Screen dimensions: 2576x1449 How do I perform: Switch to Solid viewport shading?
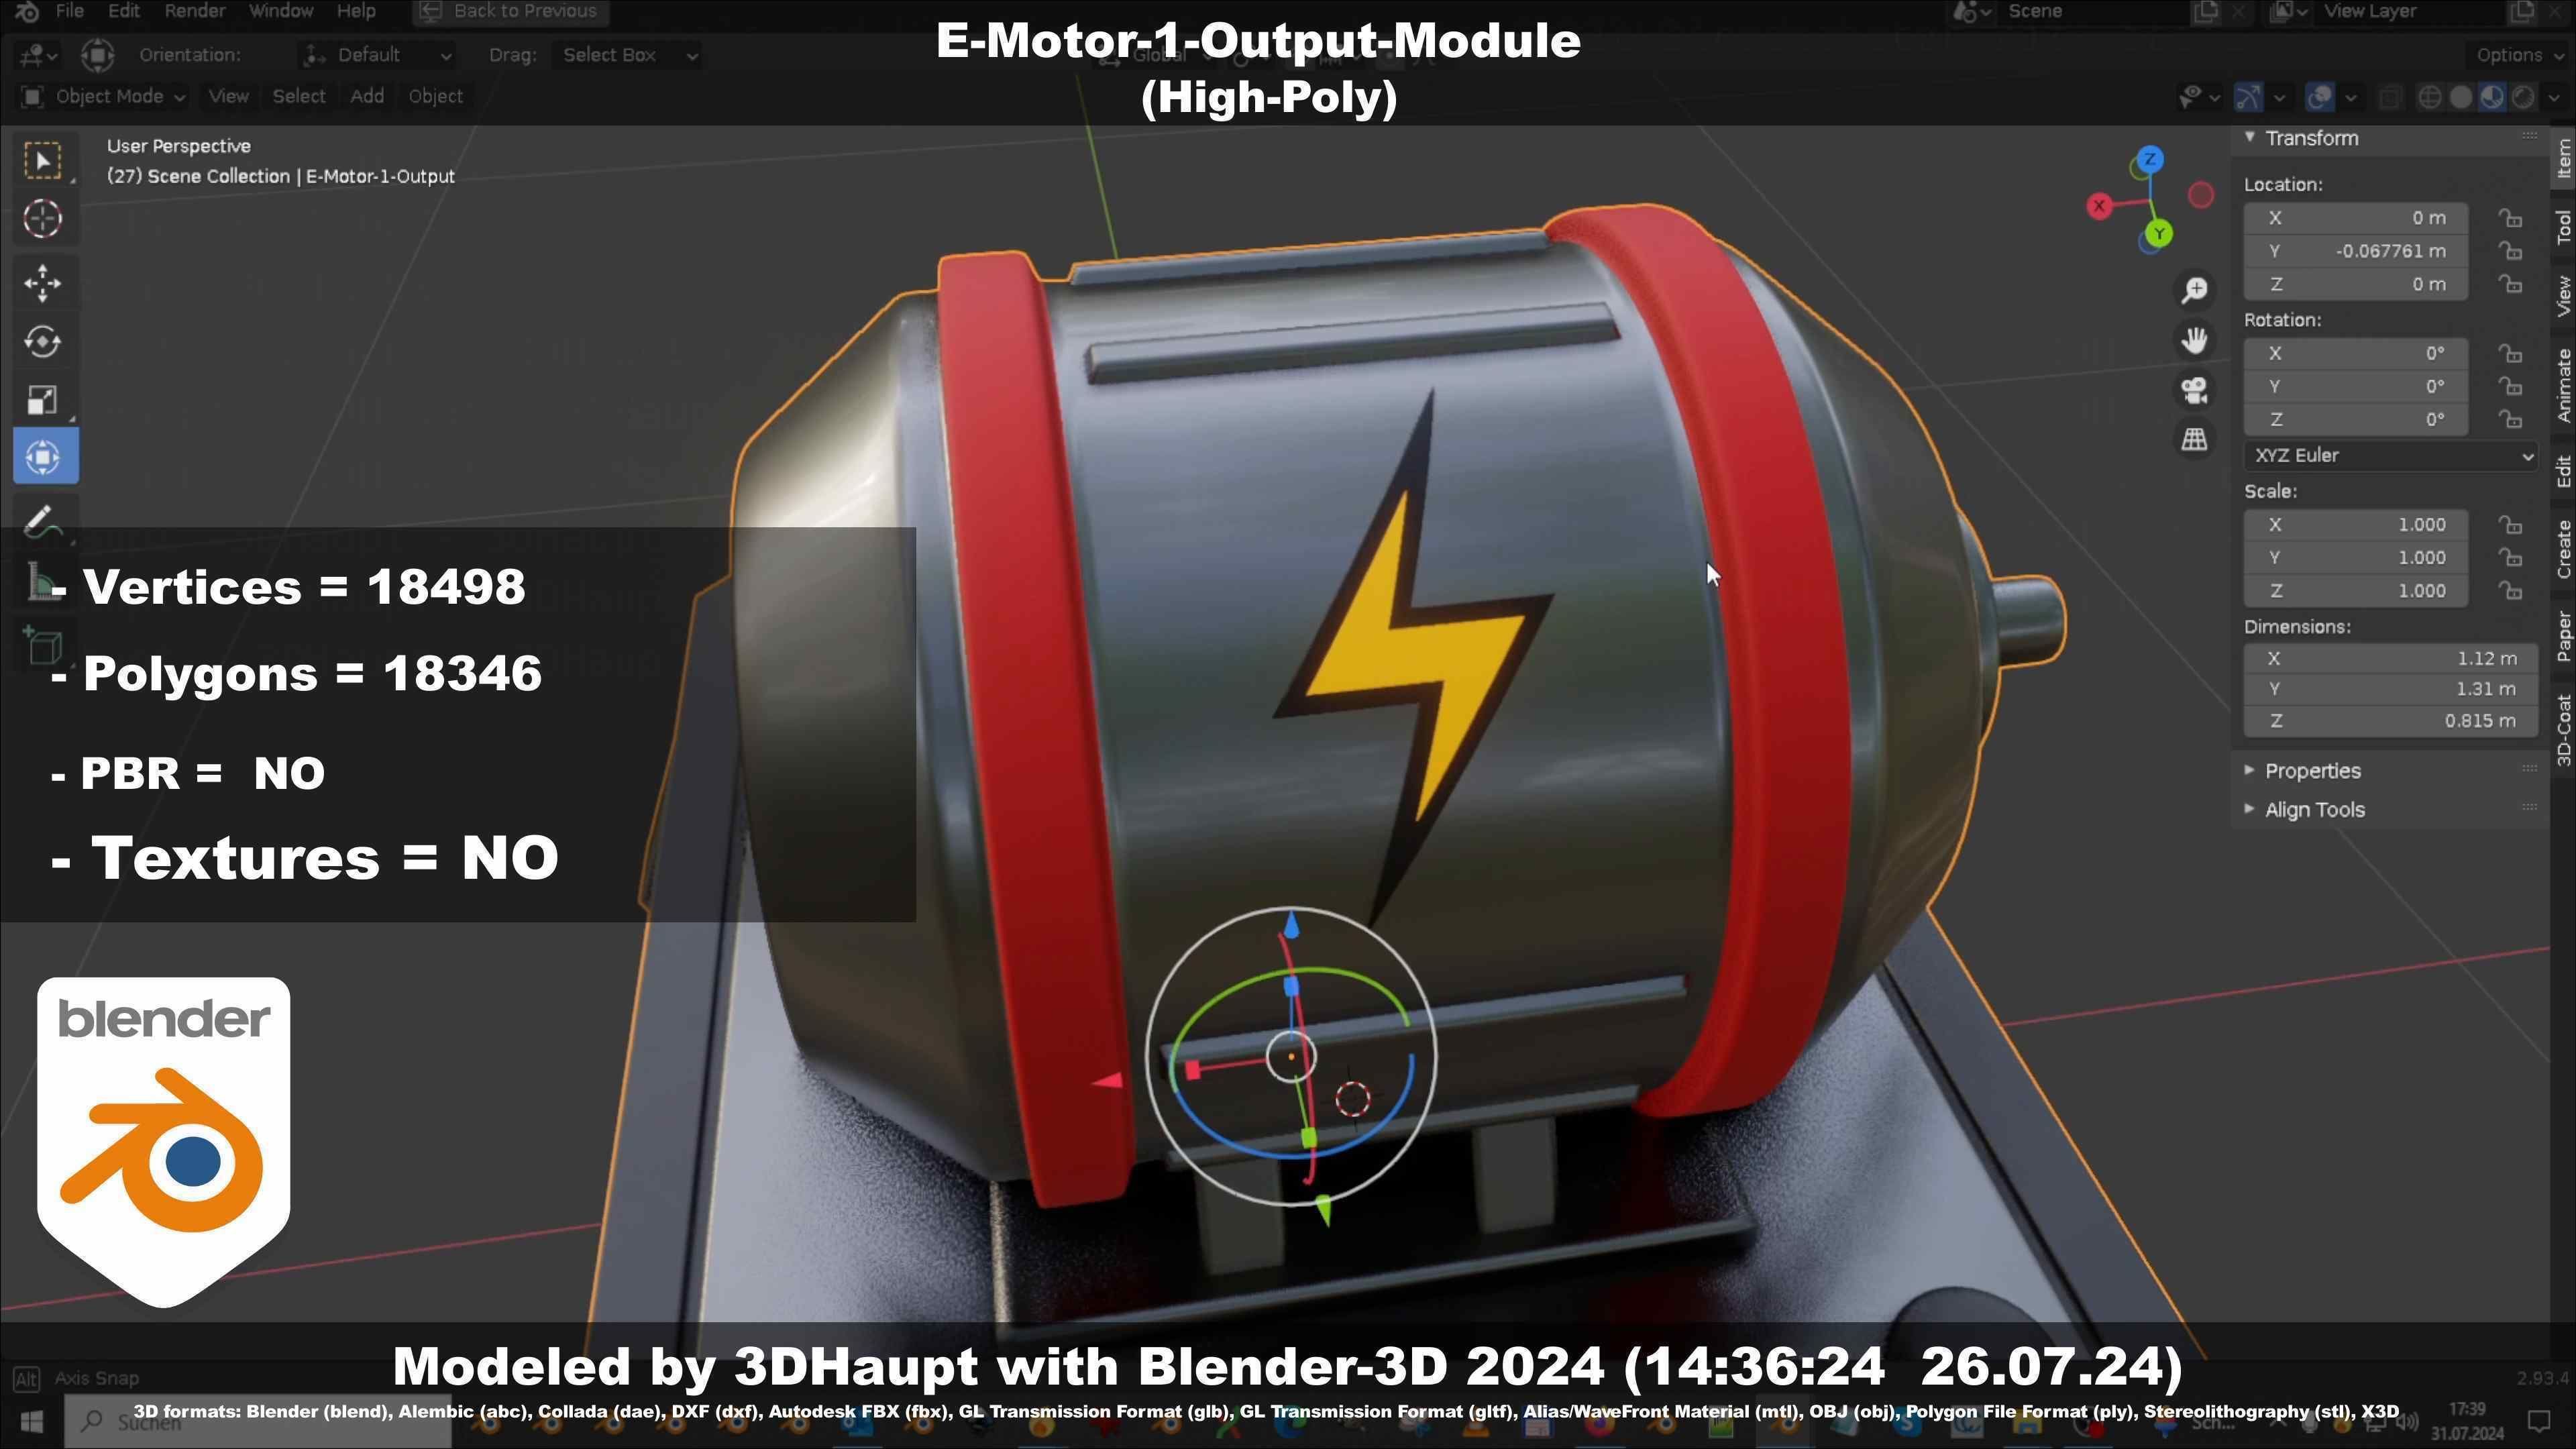click(x=2461, y=97)
